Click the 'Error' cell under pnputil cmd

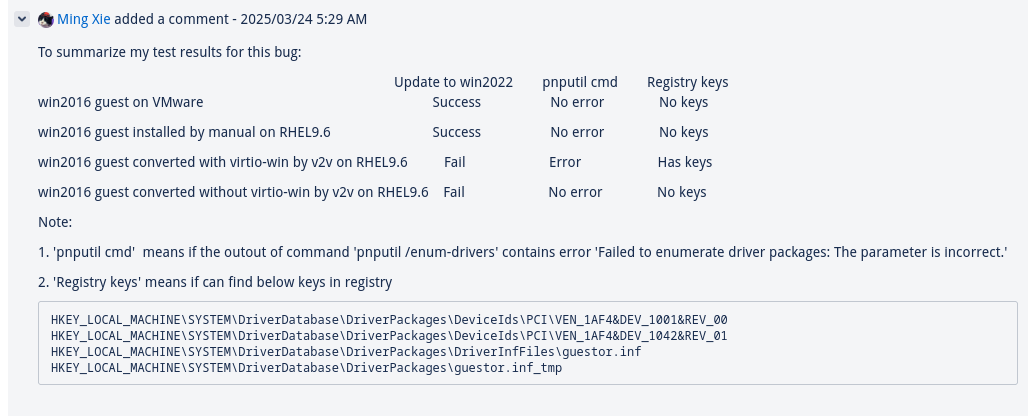565,162
